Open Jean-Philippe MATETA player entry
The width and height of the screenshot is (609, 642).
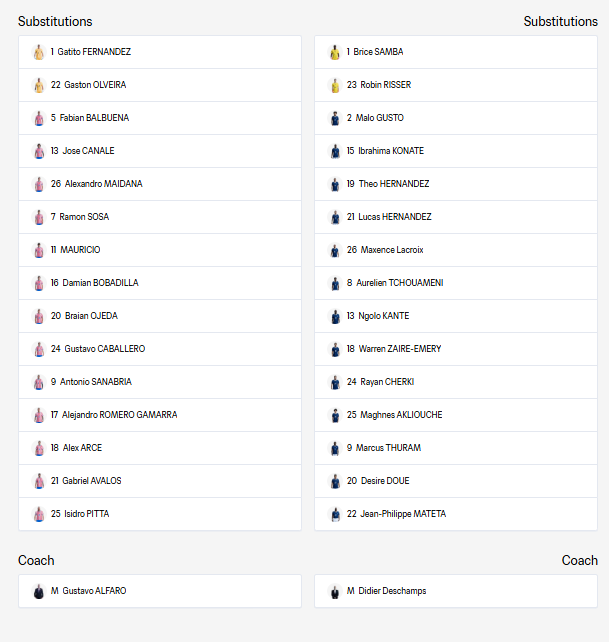(x=396, y=514)
